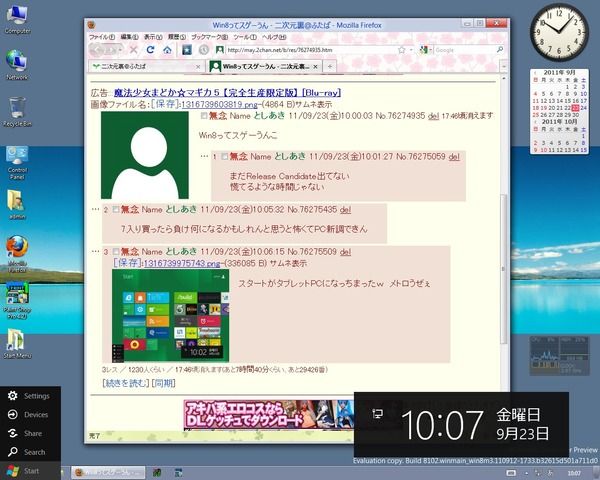Open the green avatar thumbnail image

(145, 155)
